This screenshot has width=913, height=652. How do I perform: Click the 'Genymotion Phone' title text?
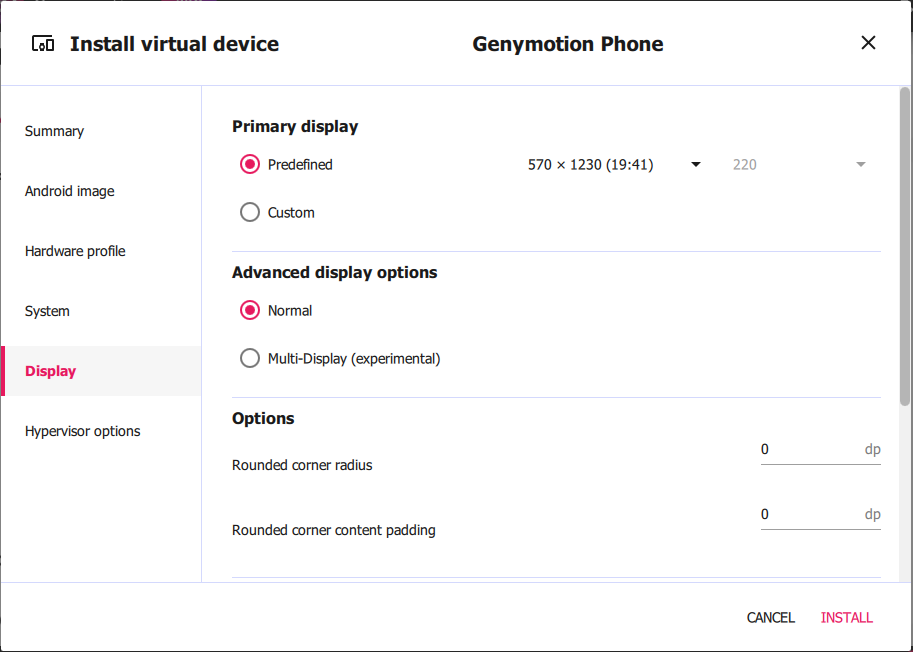coord(568,44)
